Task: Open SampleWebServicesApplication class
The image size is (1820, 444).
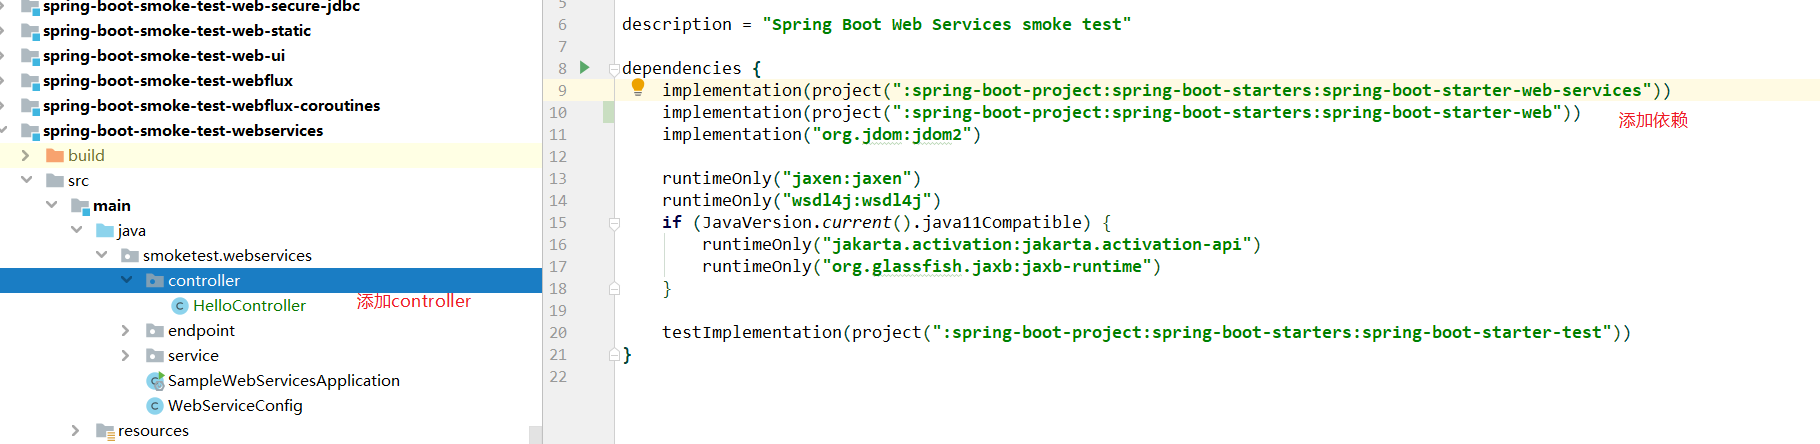Action: coord(284,380)
